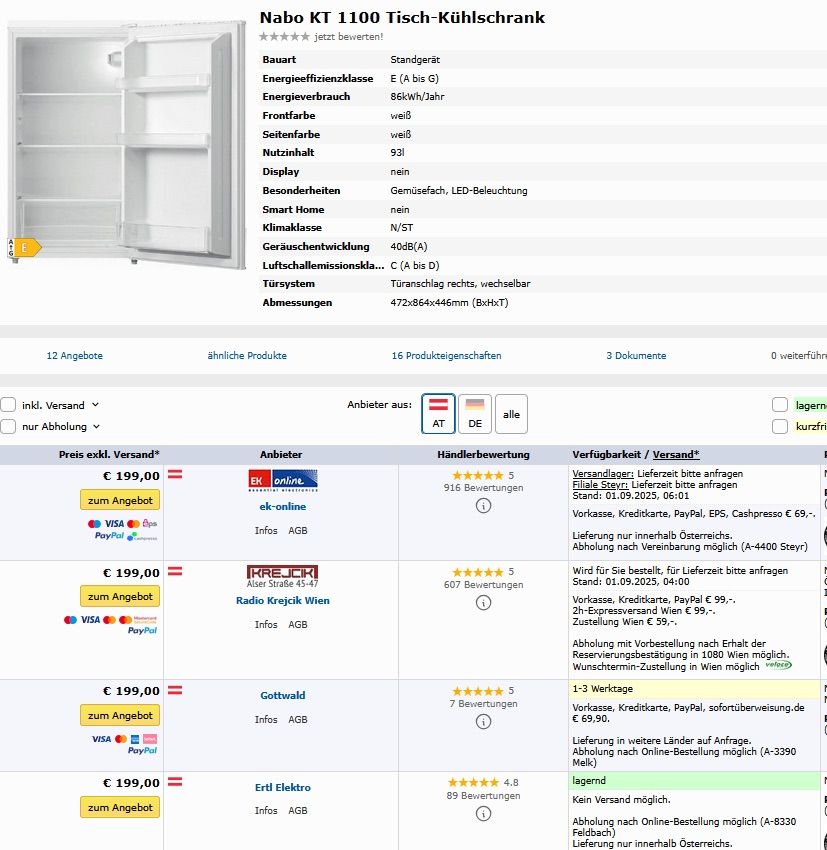
Task: Open the 12 Angebote tab
Action: (75, 356)
